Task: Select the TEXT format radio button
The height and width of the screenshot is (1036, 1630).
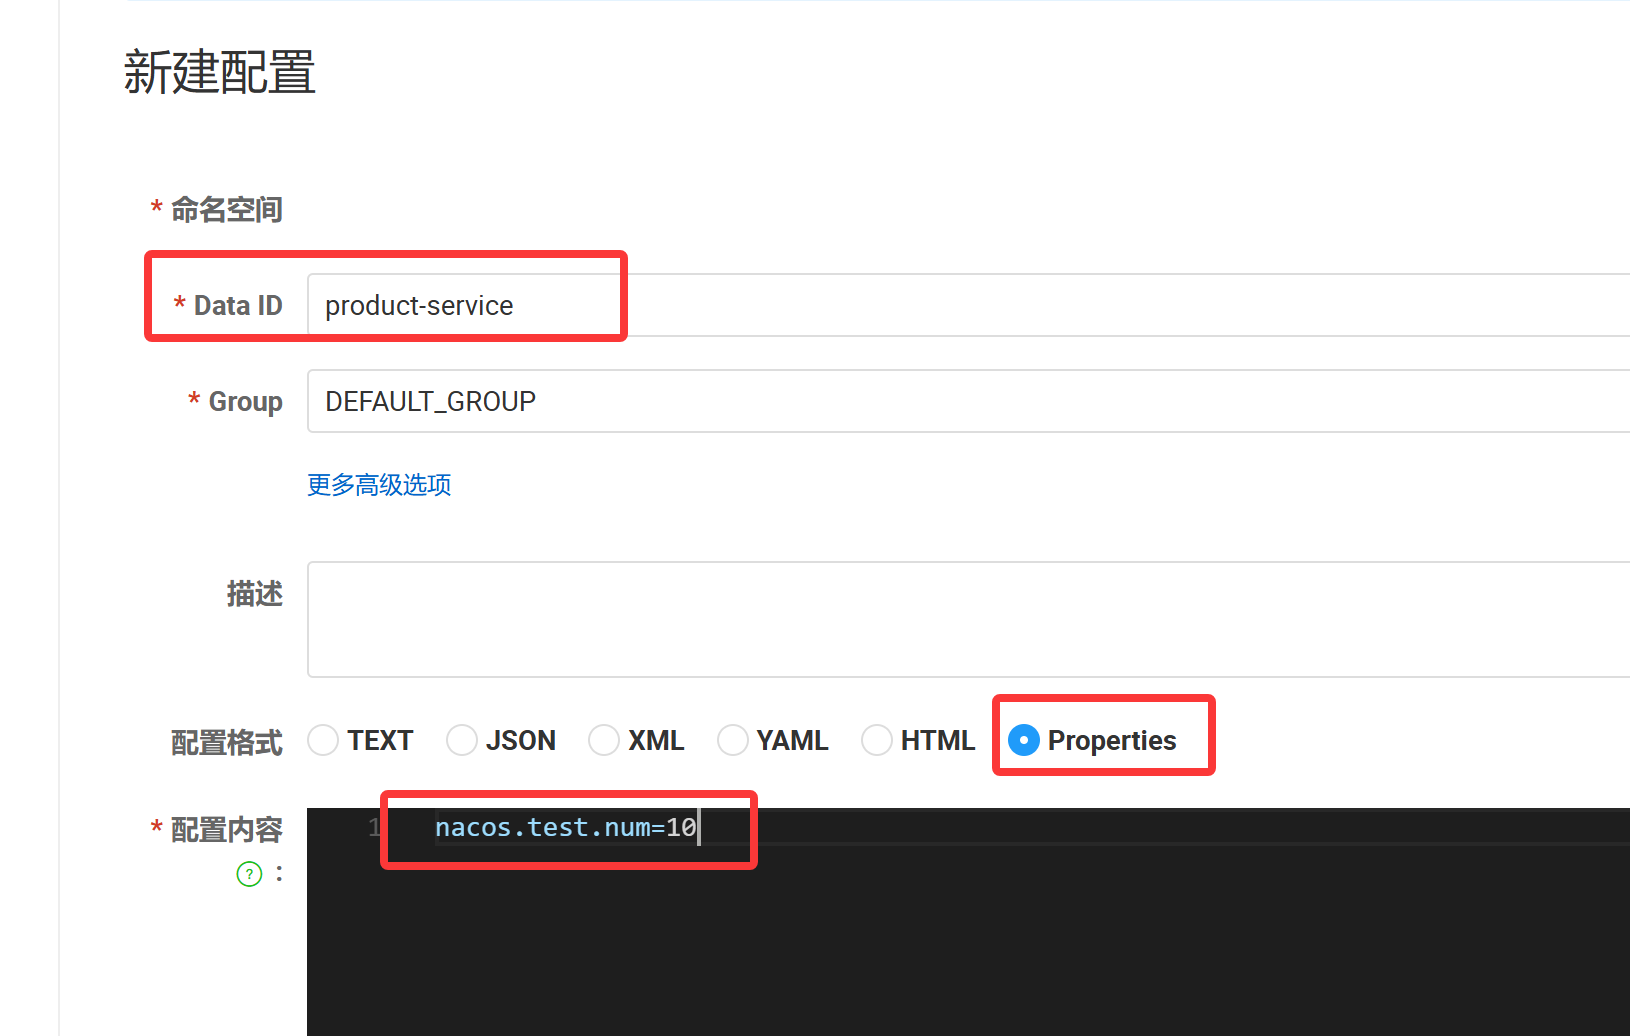Action: pyautogui.click(x=323, y=740)
